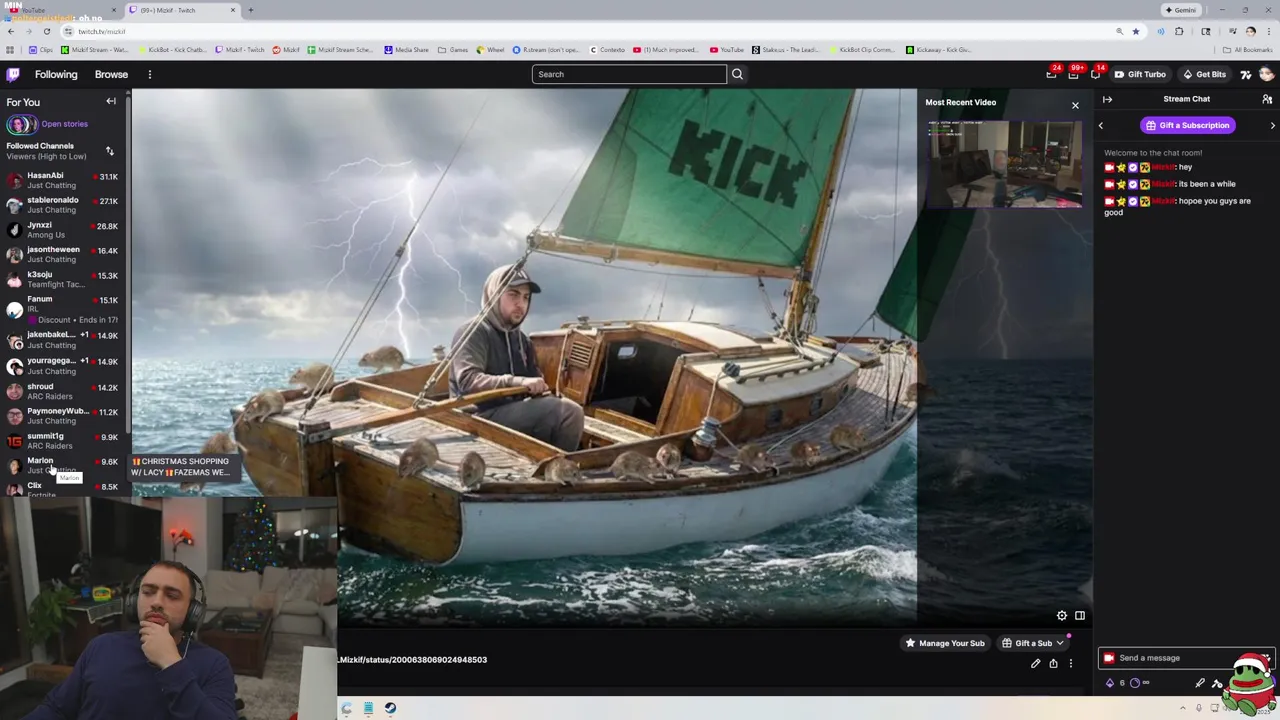Open the 7TV extension icon

(x=1246, y=74)
